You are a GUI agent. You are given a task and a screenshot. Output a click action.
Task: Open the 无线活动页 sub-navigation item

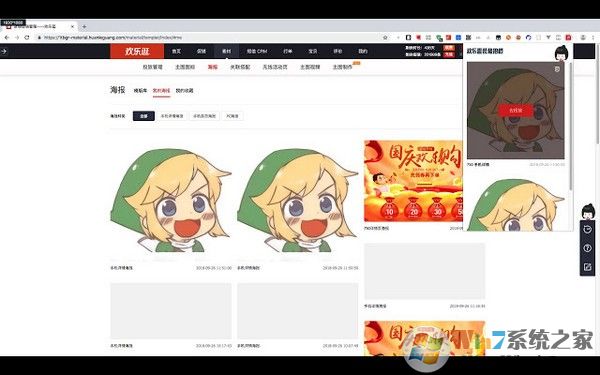[x=275, y=67]
